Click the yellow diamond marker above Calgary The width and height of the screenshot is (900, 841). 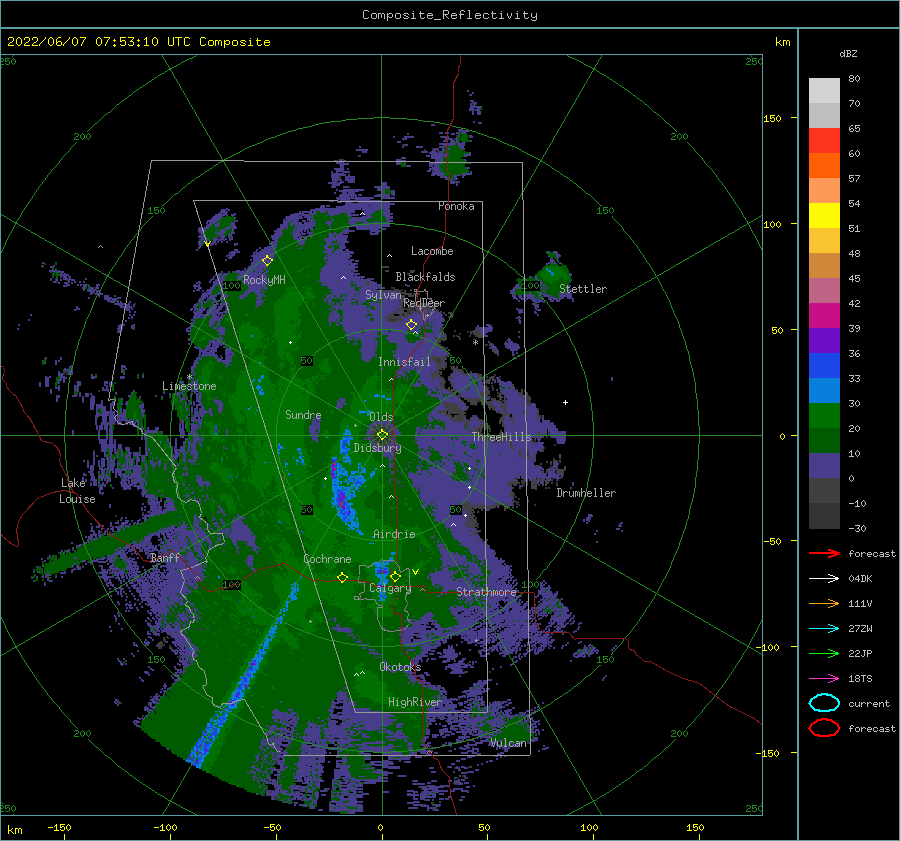point(395,576)
